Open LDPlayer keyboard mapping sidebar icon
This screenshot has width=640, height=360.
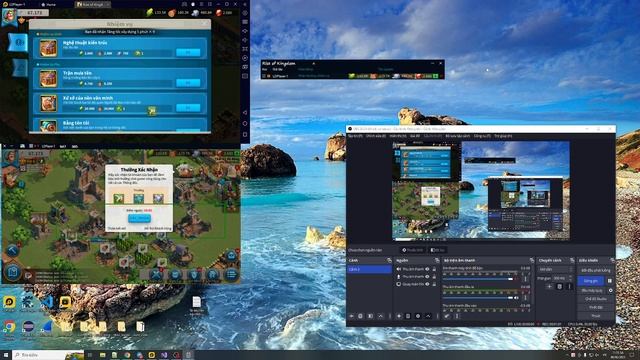(x=245, y=22)
